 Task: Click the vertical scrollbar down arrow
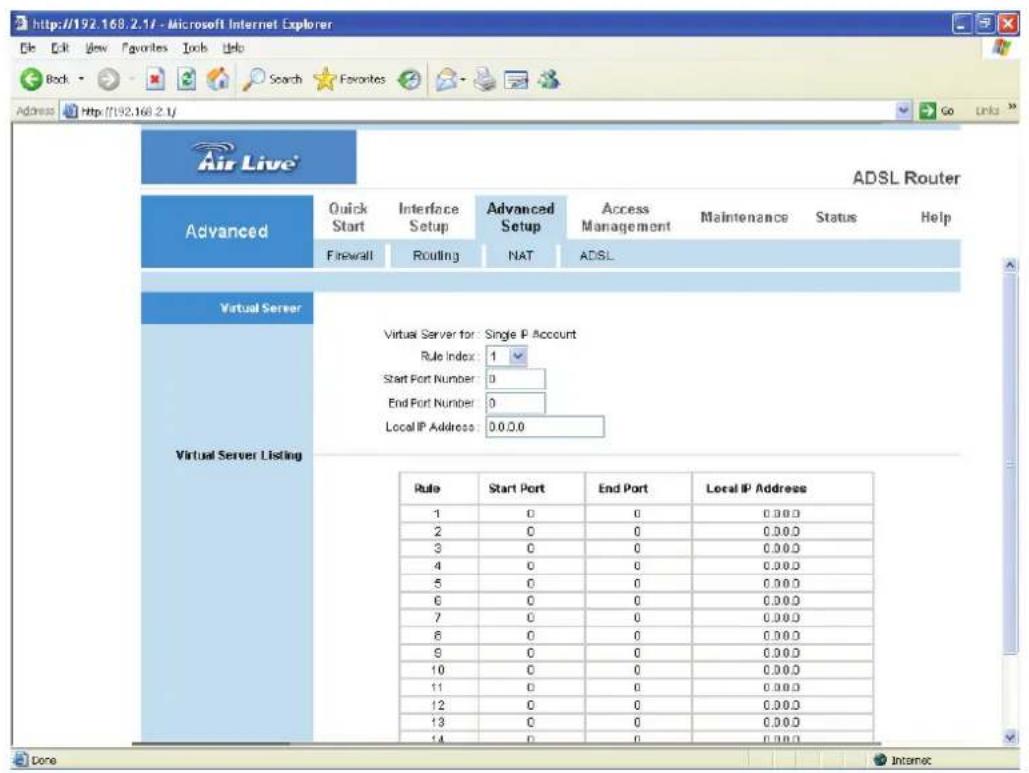point(1010,737)
